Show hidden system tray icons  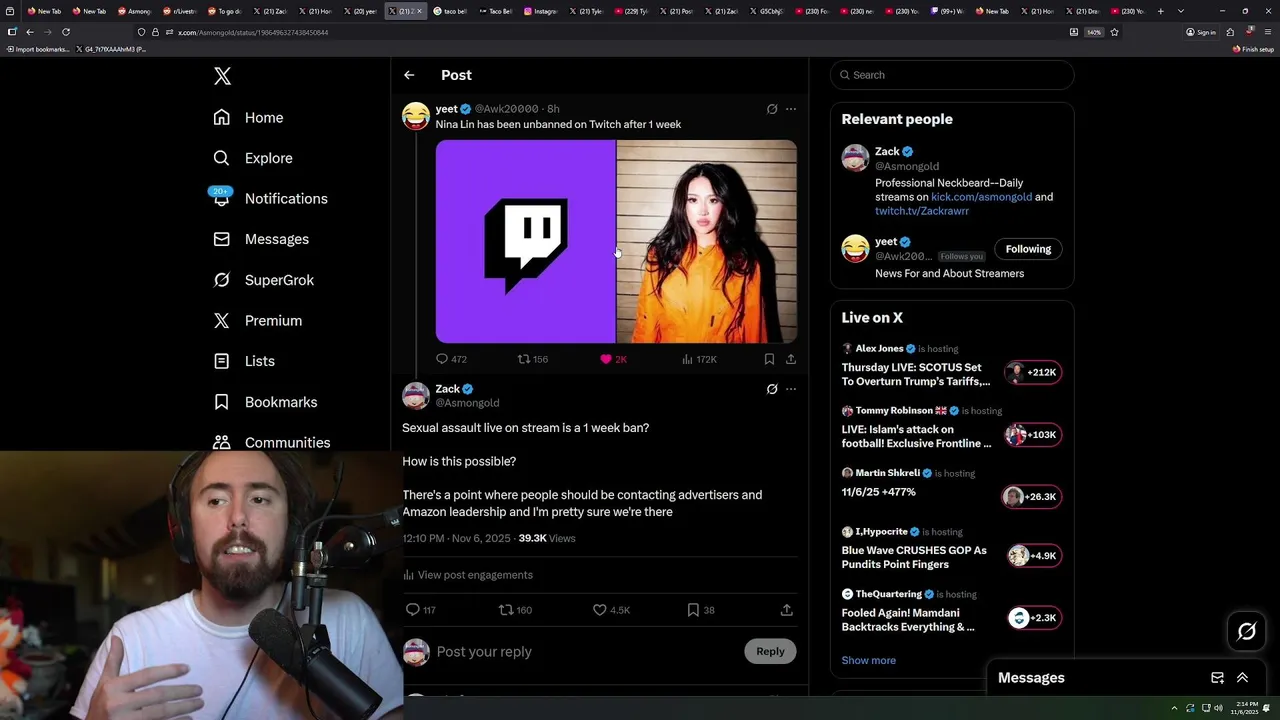click(x=1175, y=708)
